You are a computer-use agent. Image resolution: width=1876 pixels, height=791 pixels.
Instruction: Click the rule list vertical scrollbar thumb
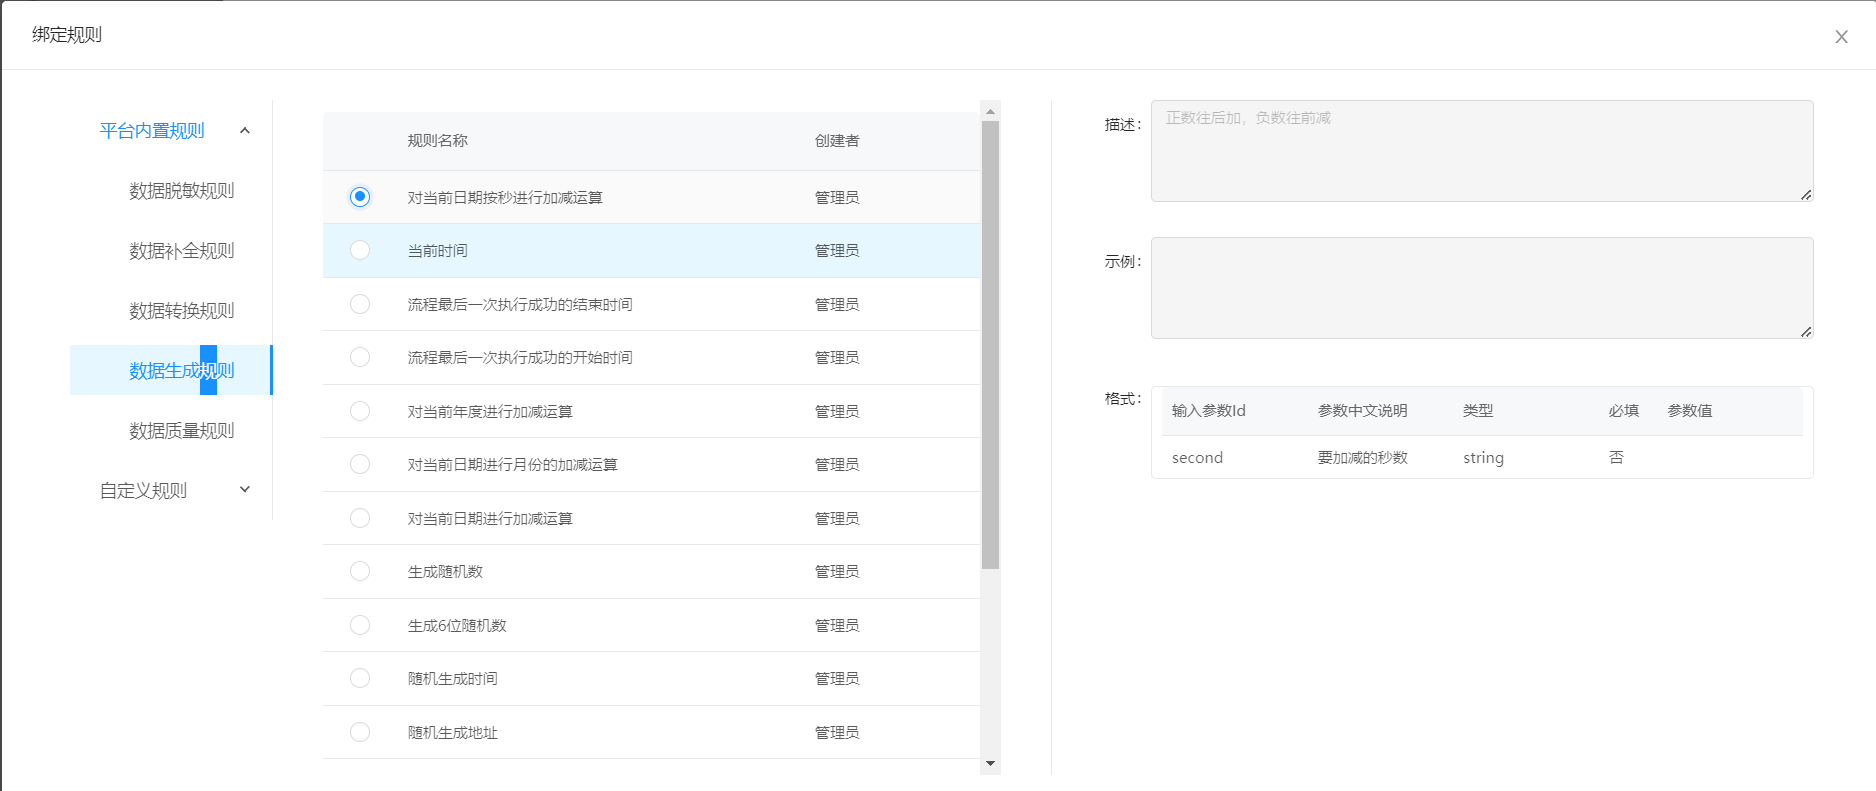pos(990,345)
